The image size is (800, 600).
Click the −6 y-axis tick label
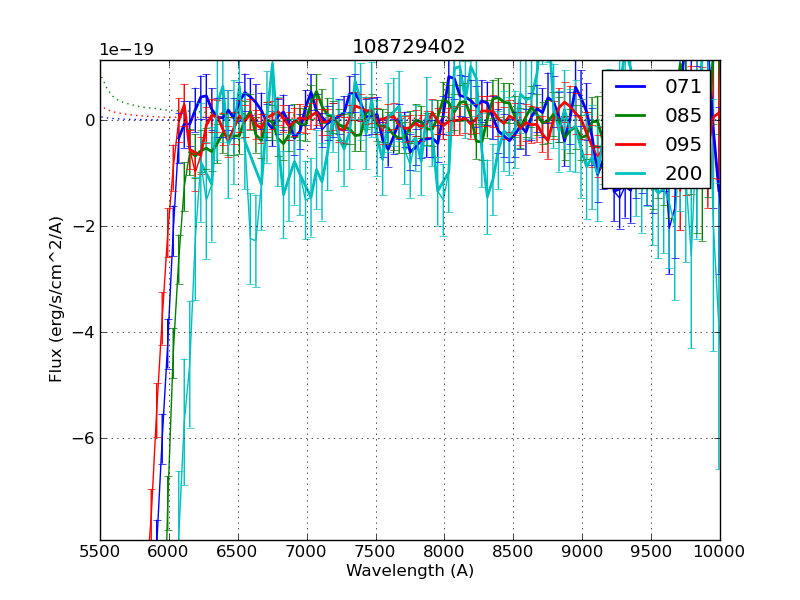tap(85, 438)
